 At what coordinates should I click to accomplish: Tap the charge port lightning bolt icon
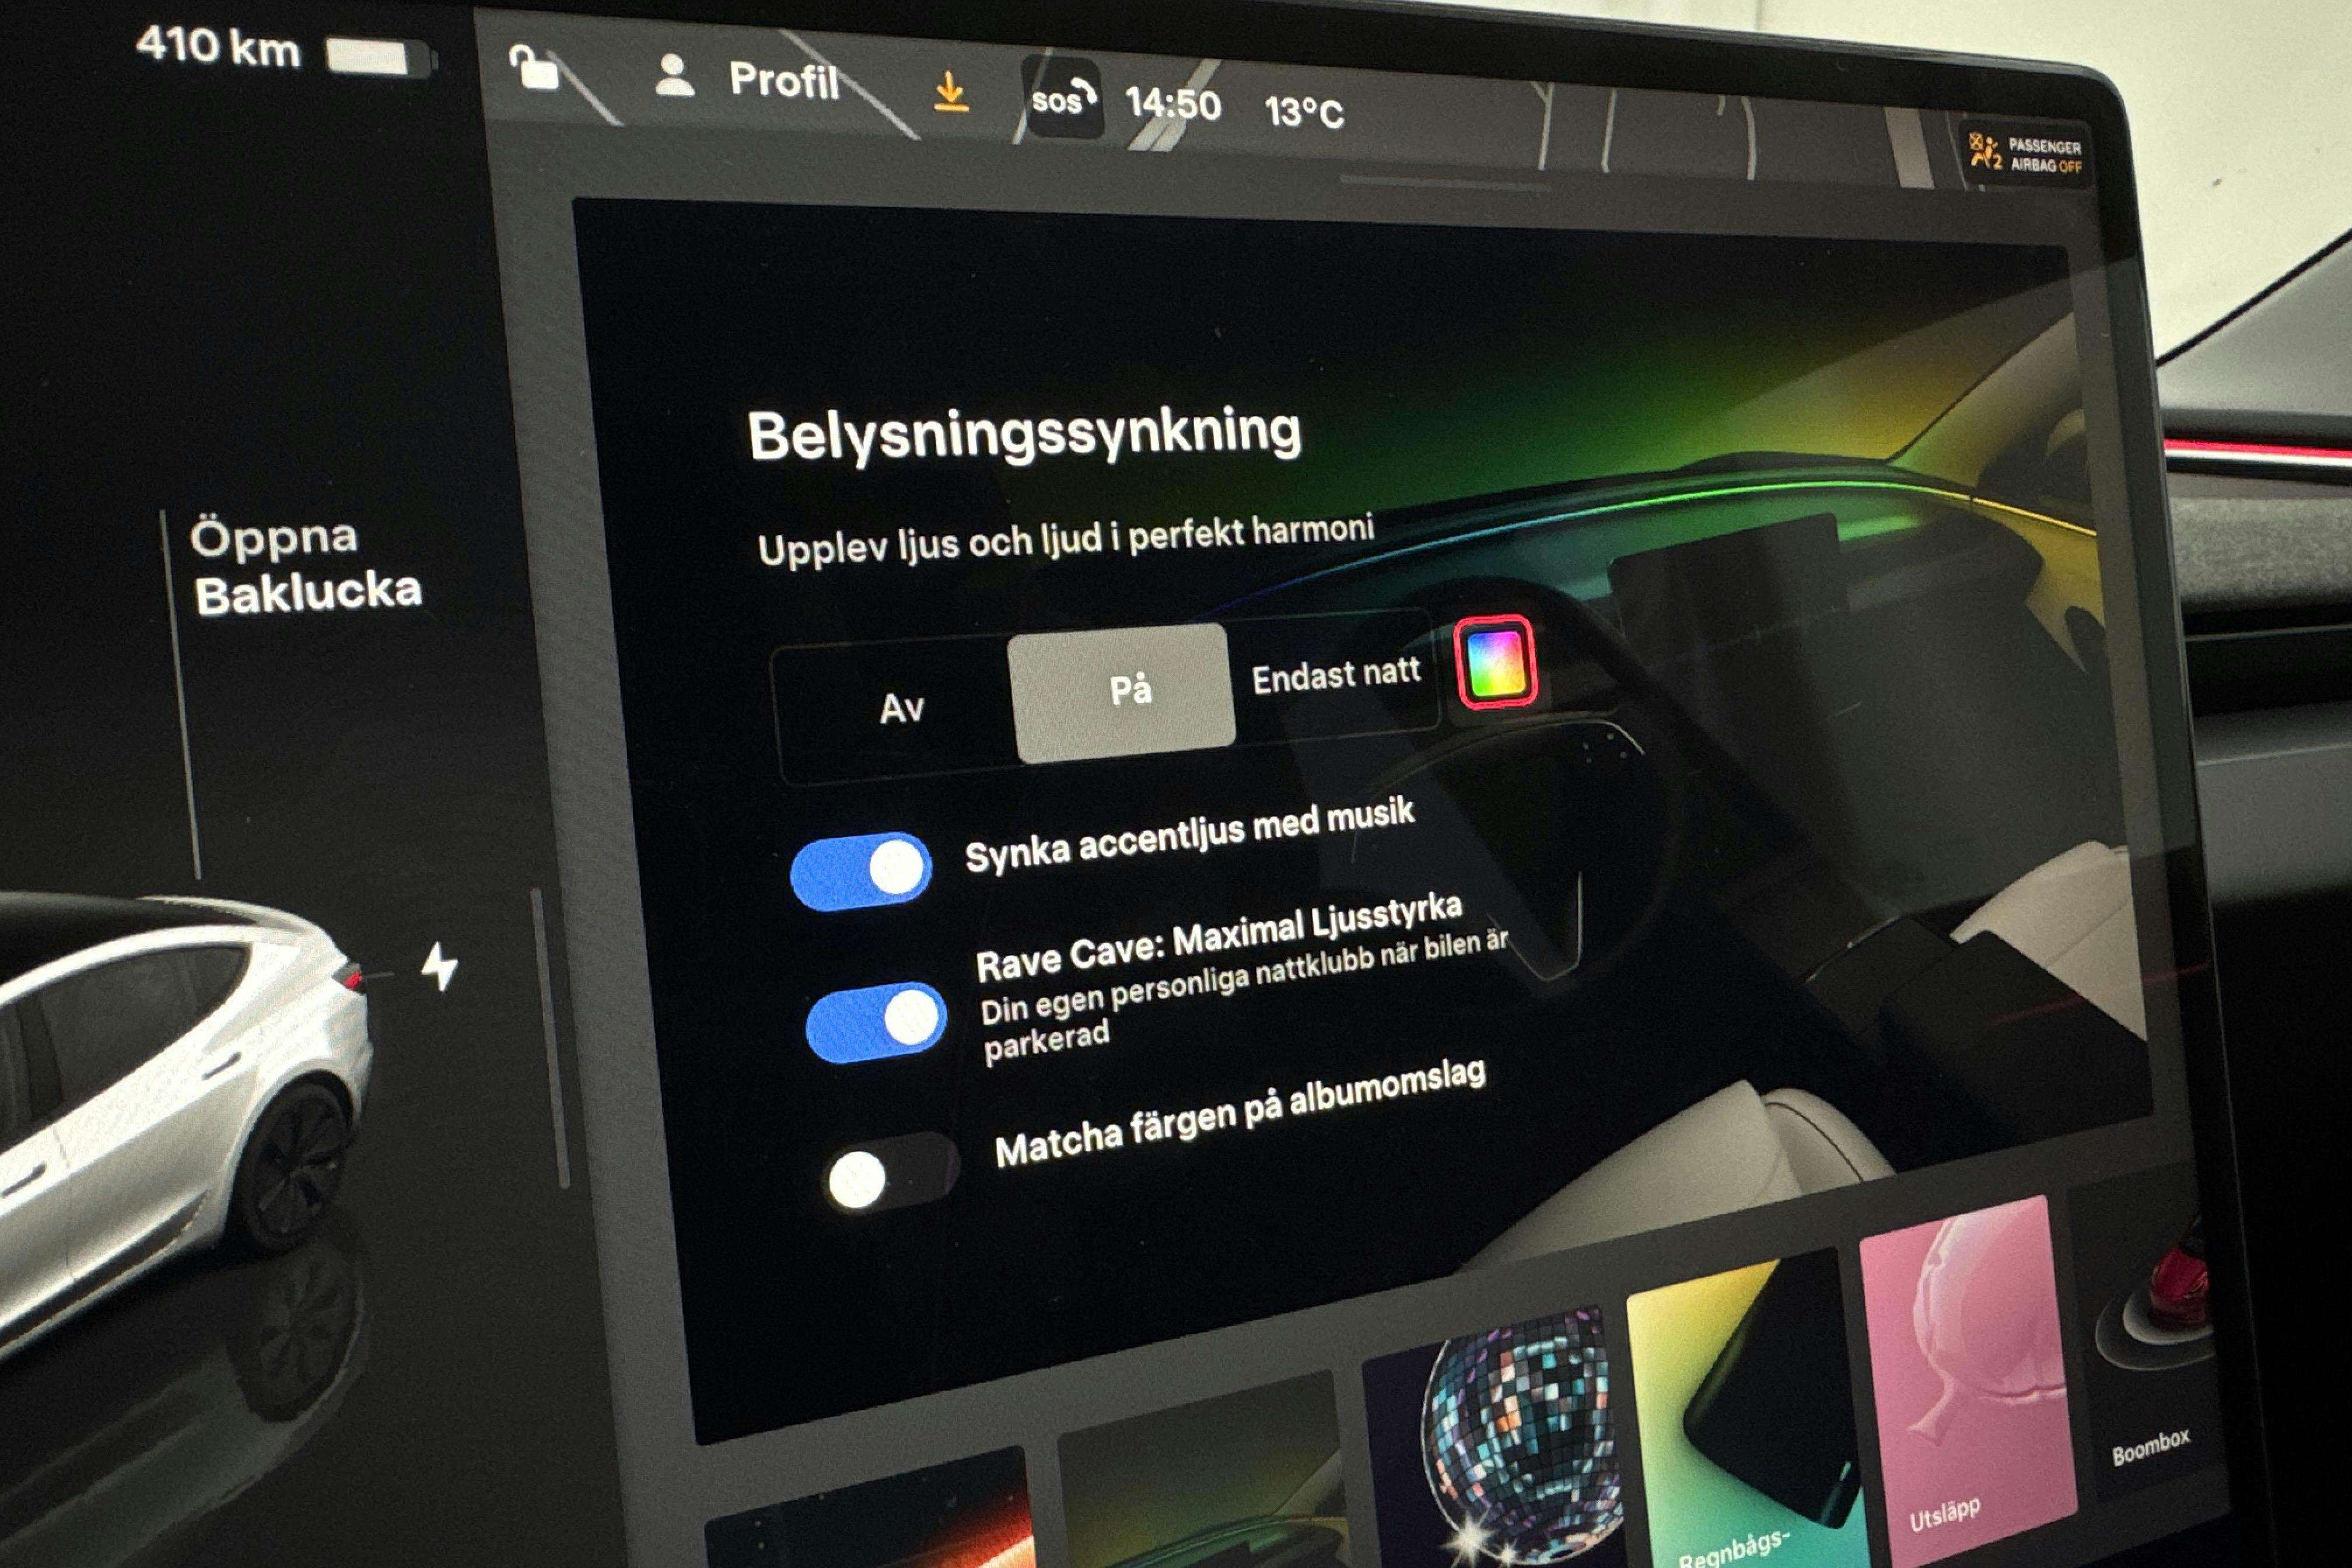coord(439,966)
